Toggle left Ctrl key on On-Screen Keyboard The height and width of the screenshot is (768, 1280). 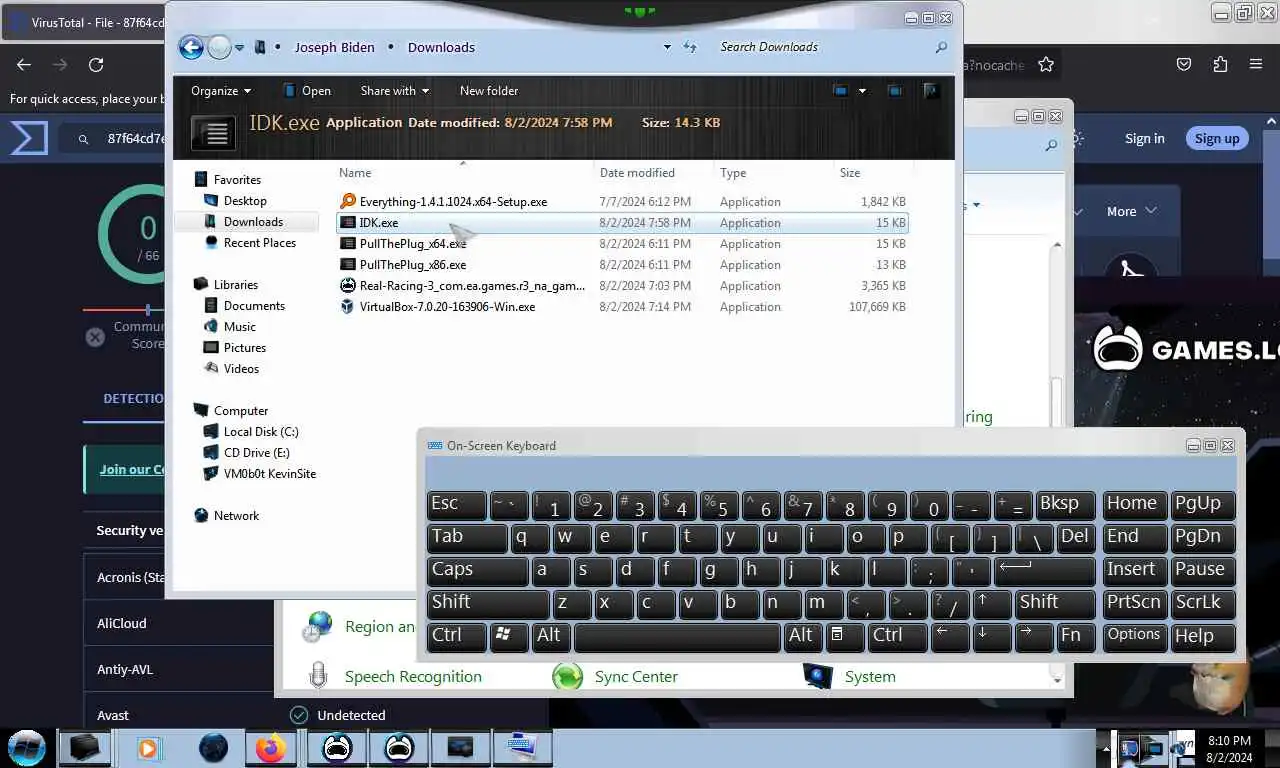pyautogui.click(x=457, y=637)
